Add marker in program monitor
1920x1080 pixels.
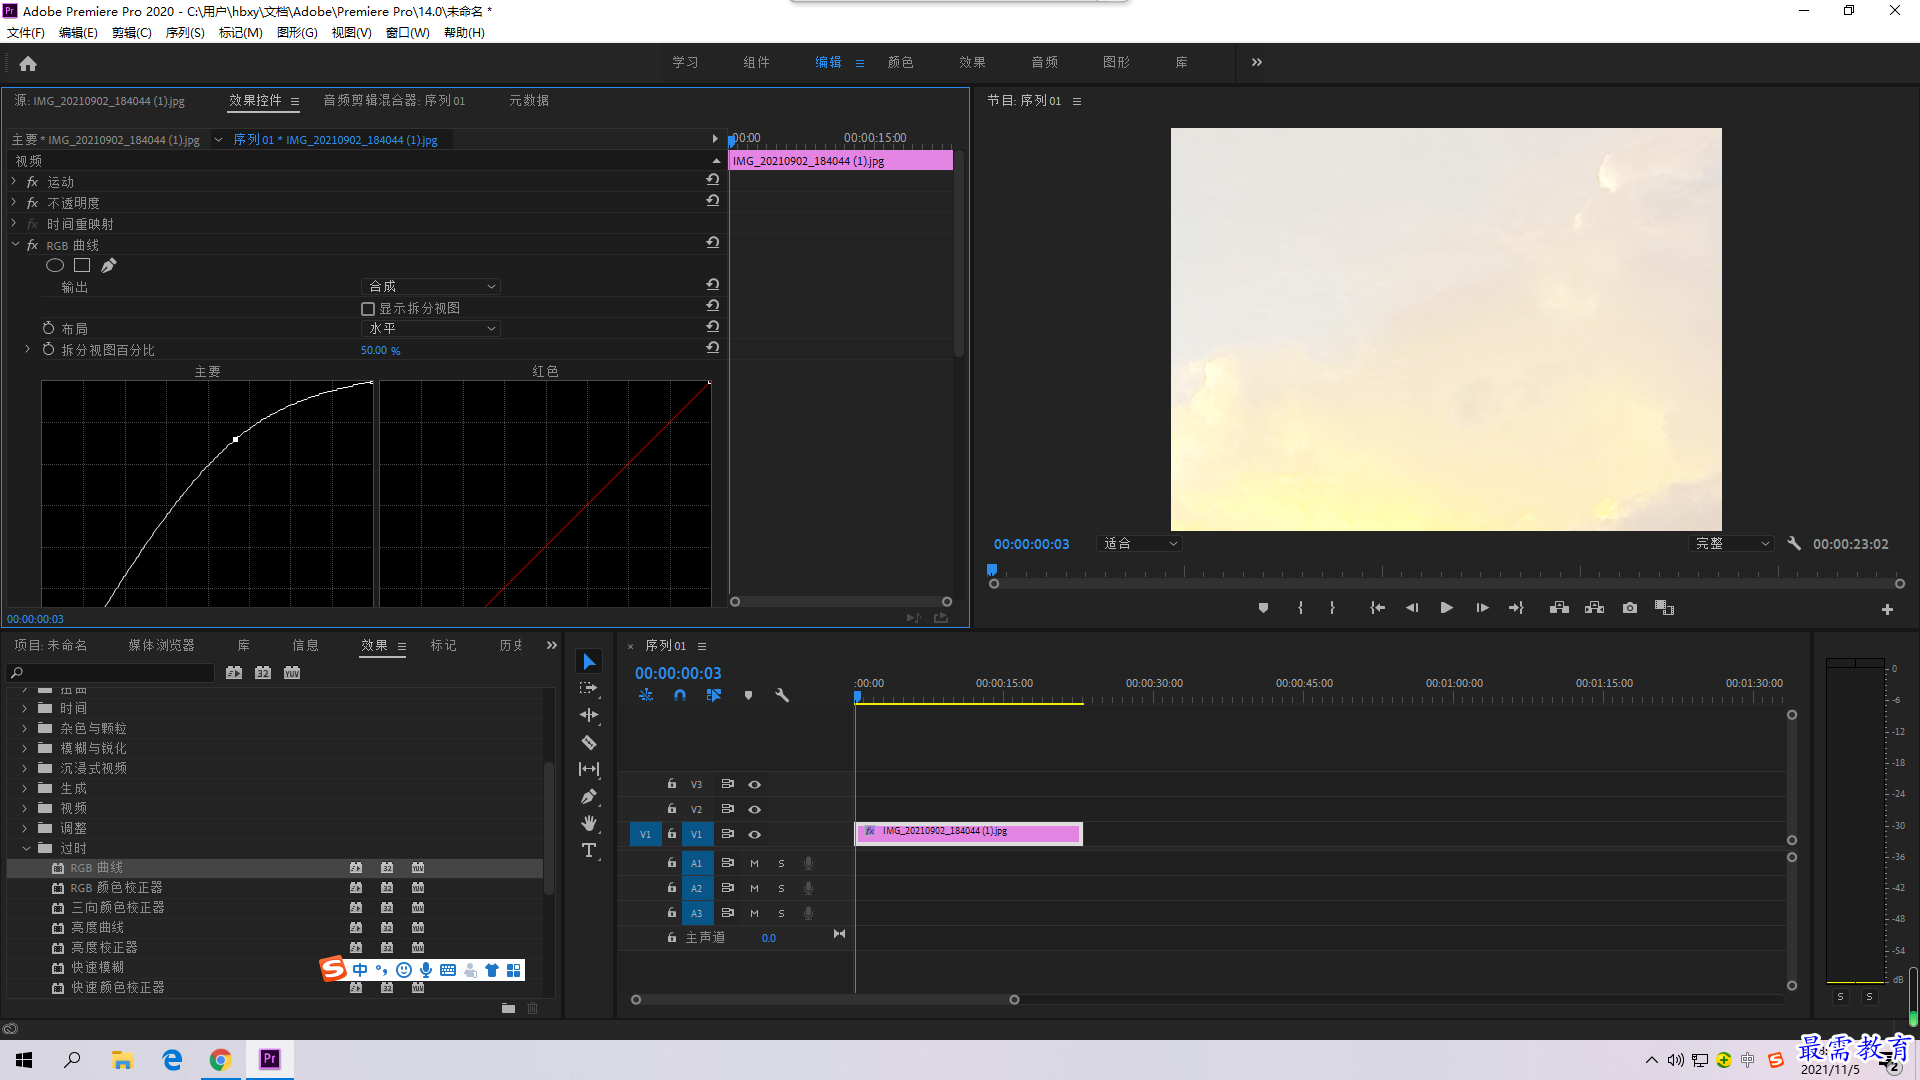(1263, 608)
